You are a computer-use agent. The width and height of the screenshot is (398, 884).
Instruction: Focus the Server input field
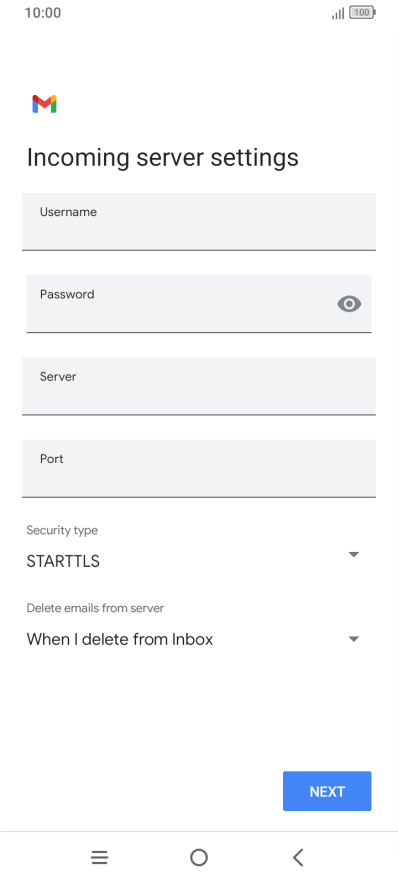click(x=199, y=386)
